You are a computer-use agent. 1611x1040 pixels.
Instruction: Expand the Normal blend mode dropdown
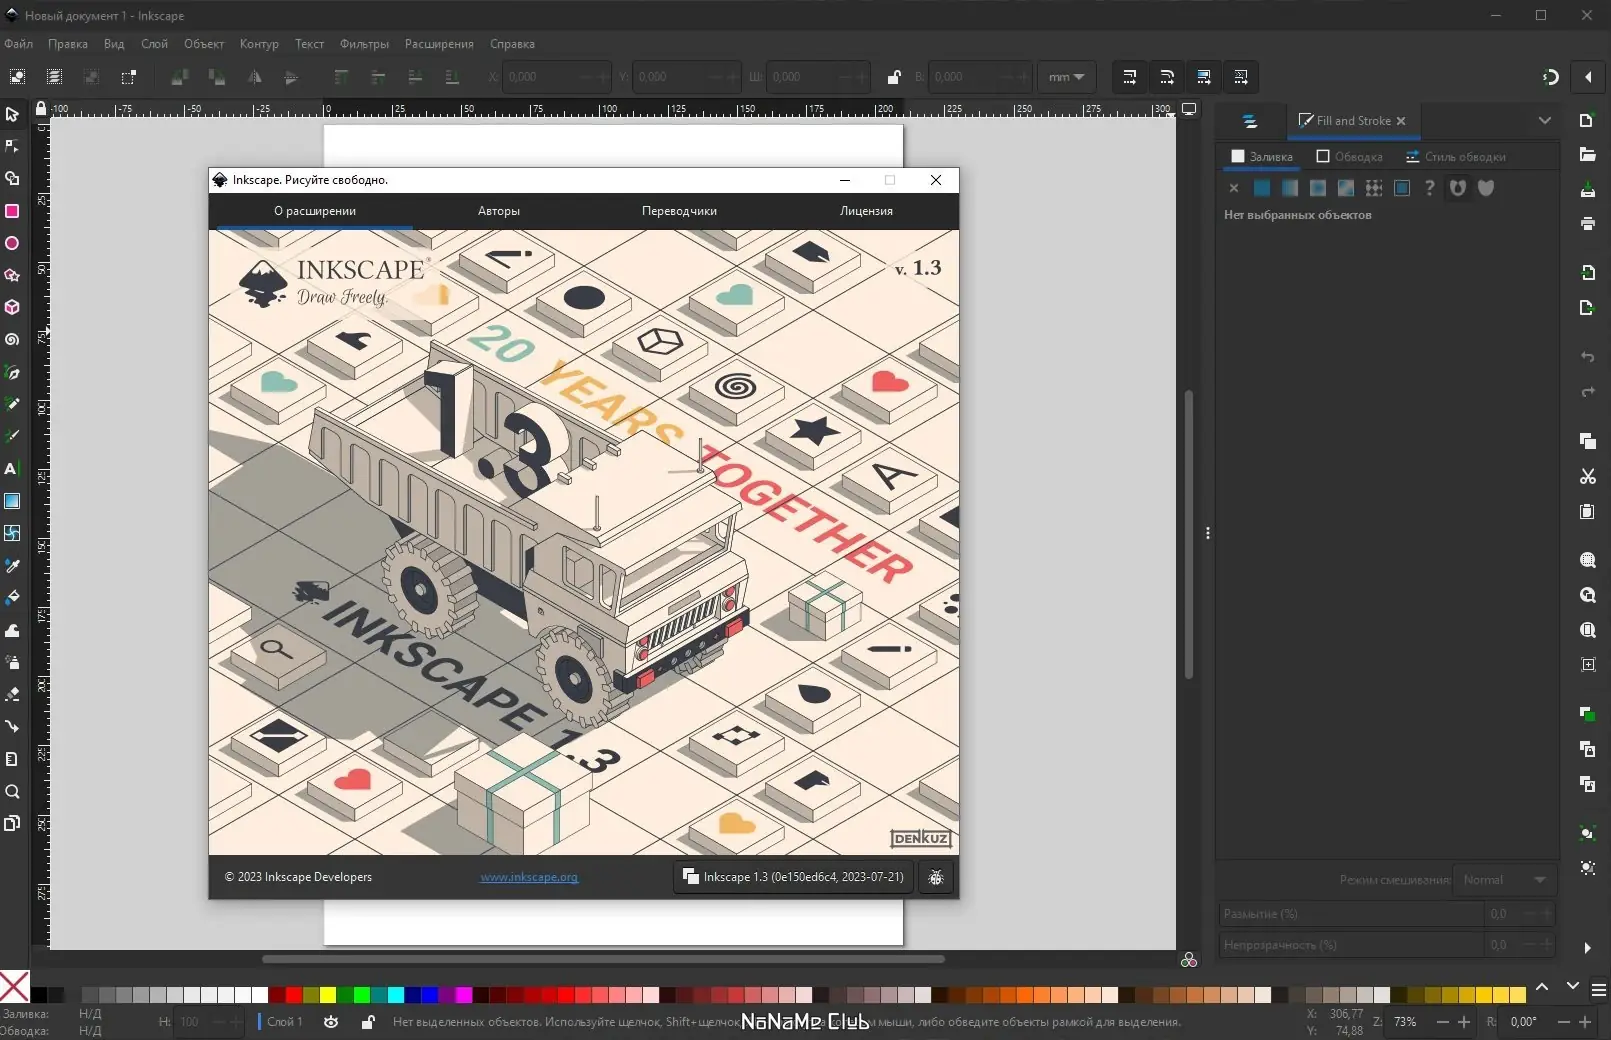[x=1504, y=880]
